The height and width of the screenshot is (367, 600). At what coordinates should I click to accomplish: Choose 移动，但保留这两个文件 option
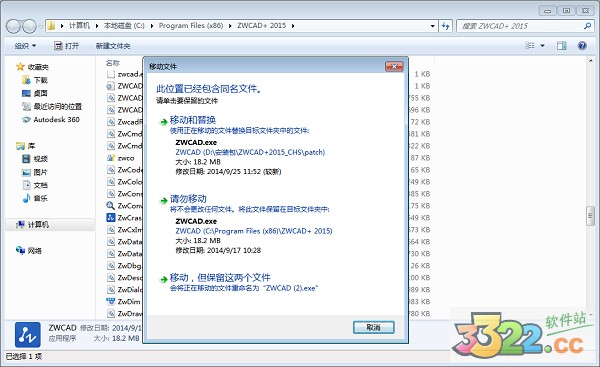click(x=220, y=277)
